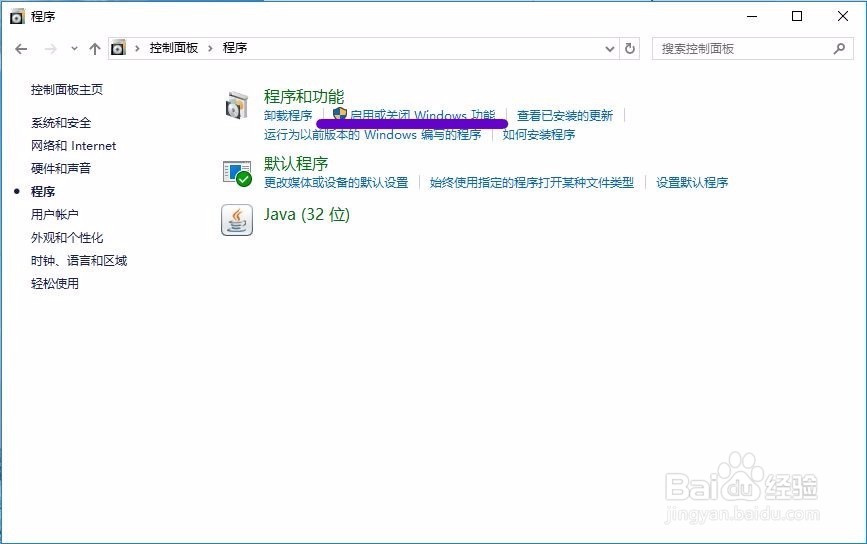Open 始终使用指定的程序打开某种文件类型
867x544 pixels.
pos(532,182)
